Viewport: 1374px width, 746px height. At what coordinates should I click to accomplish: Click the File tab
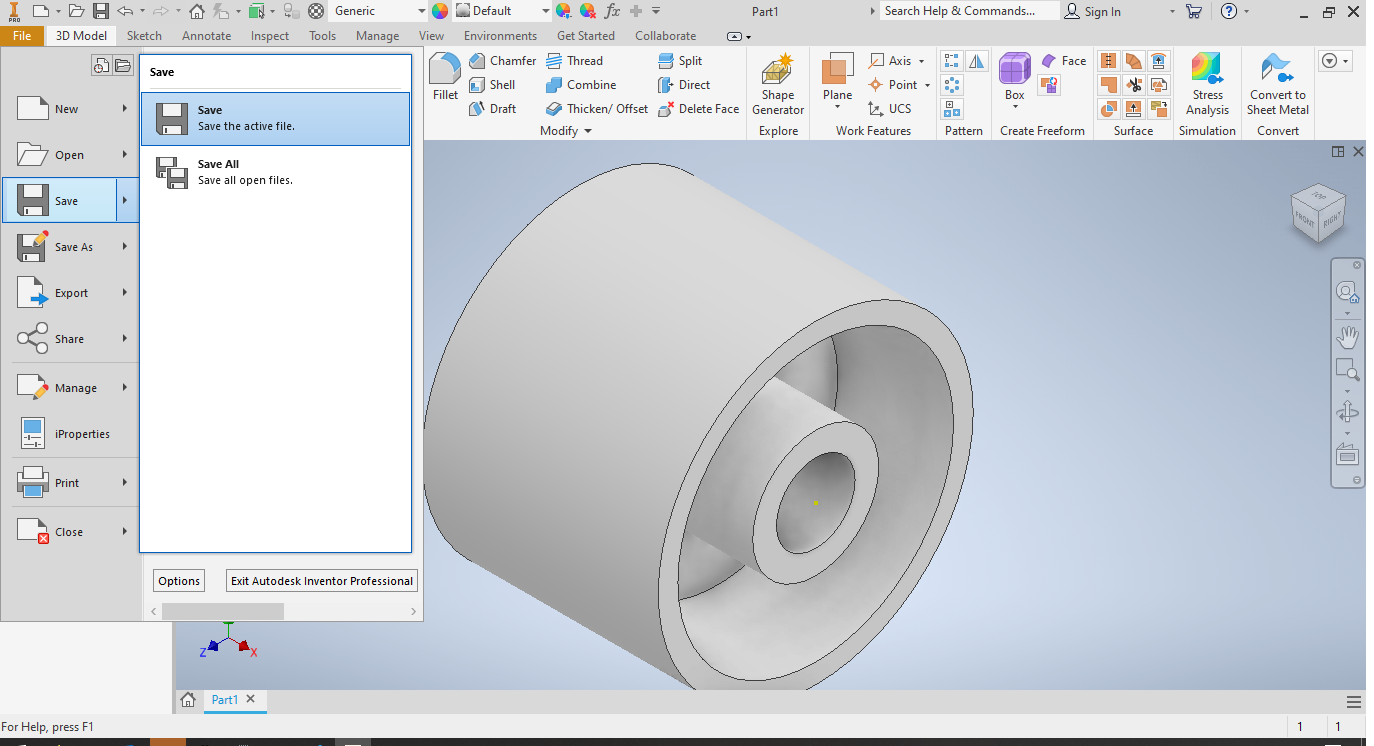(x=22, y=35)
